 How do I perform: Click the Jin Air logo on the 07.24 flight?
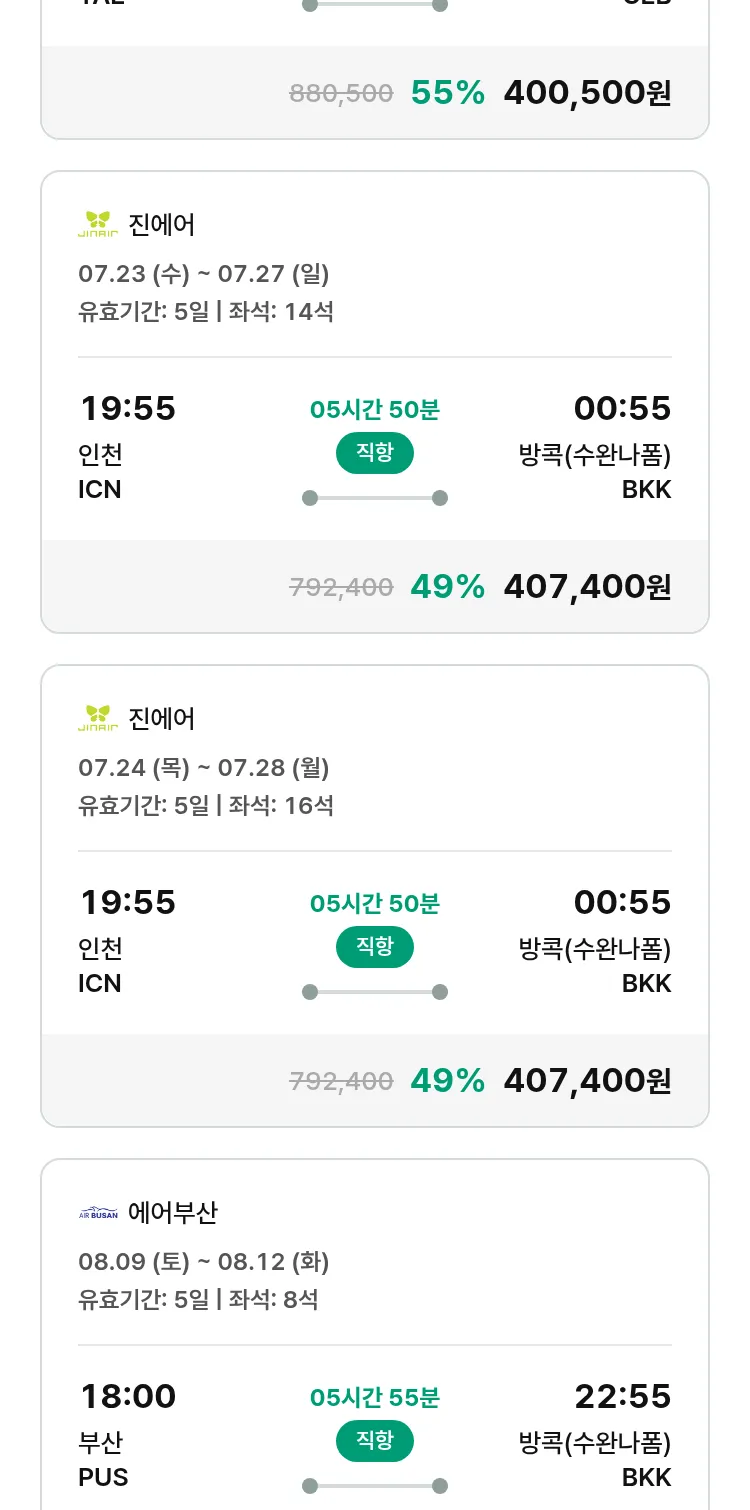coord(98,719)
